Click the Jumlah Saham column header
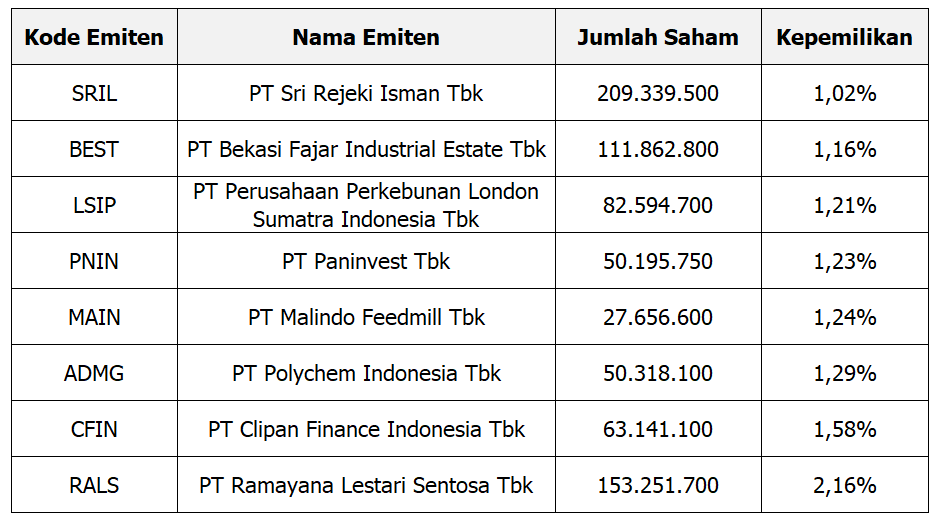Viewport: 942px width, 519px height. (x=658, y=38)
